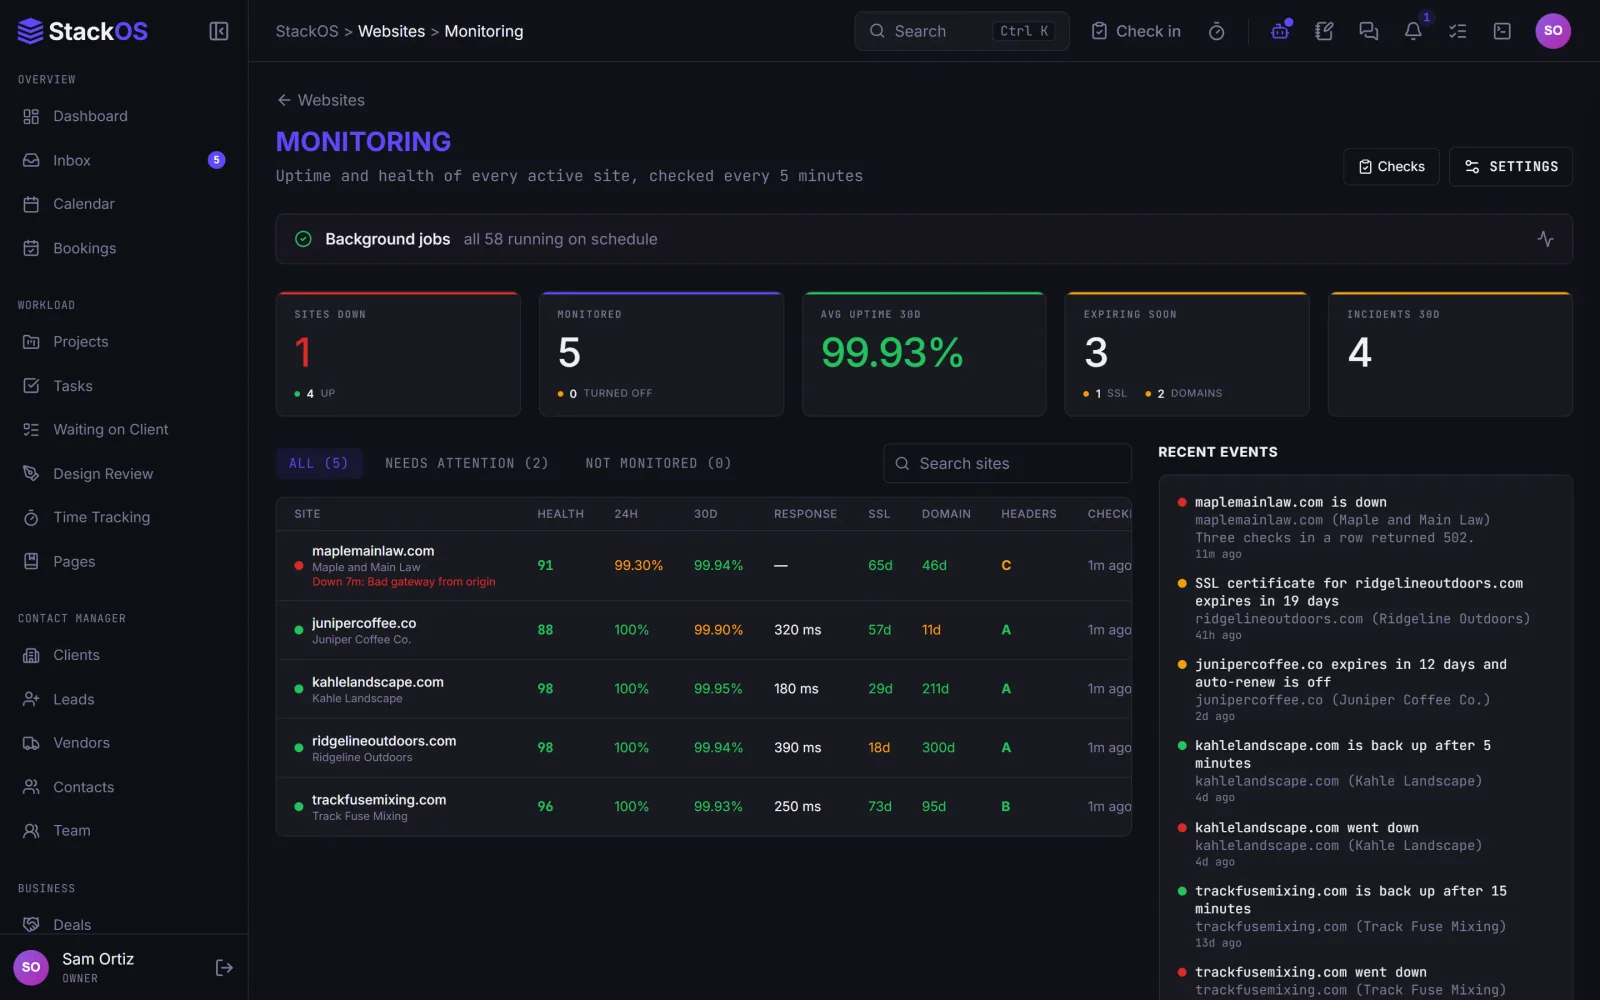The height and width of the screenshot is (1000, 1600).
Task: Click the quick note compose icon
Action: 1324,31
